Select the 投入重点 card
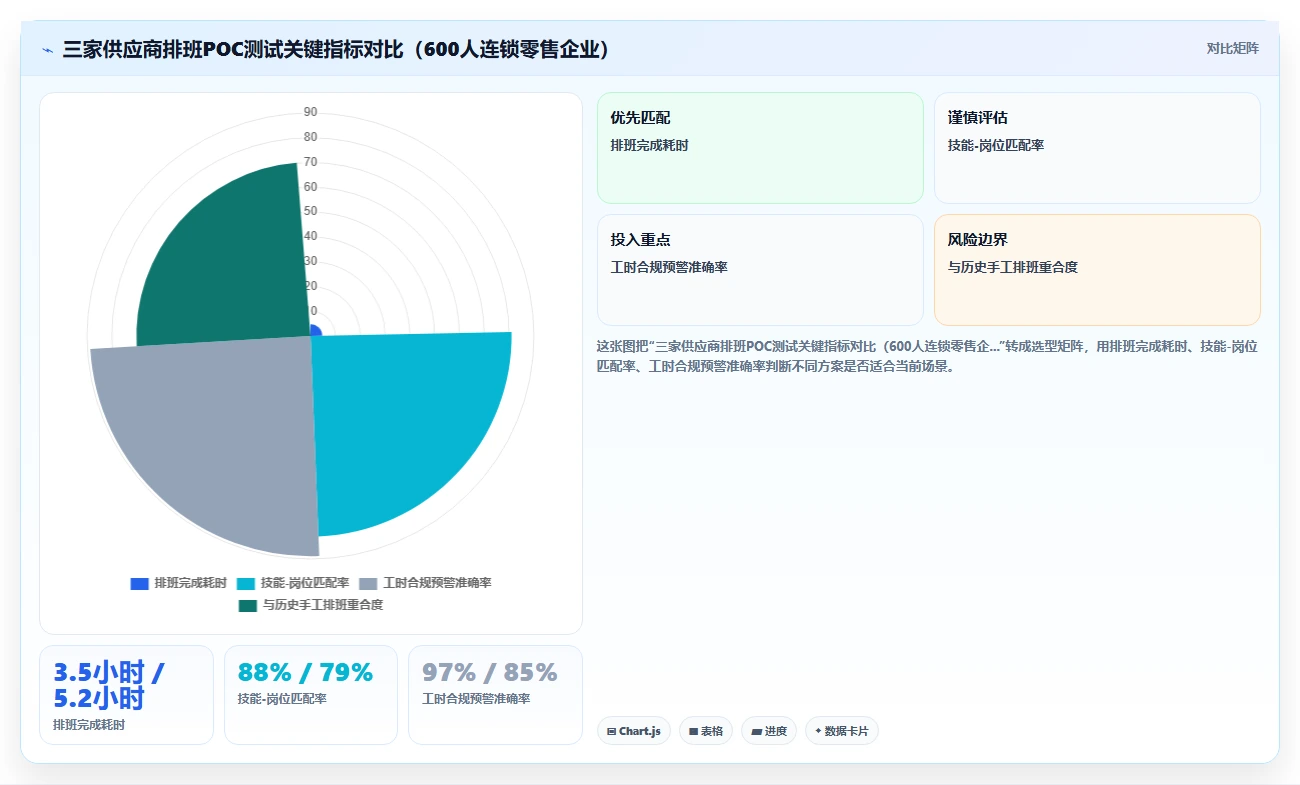 (x=760, y=270)
